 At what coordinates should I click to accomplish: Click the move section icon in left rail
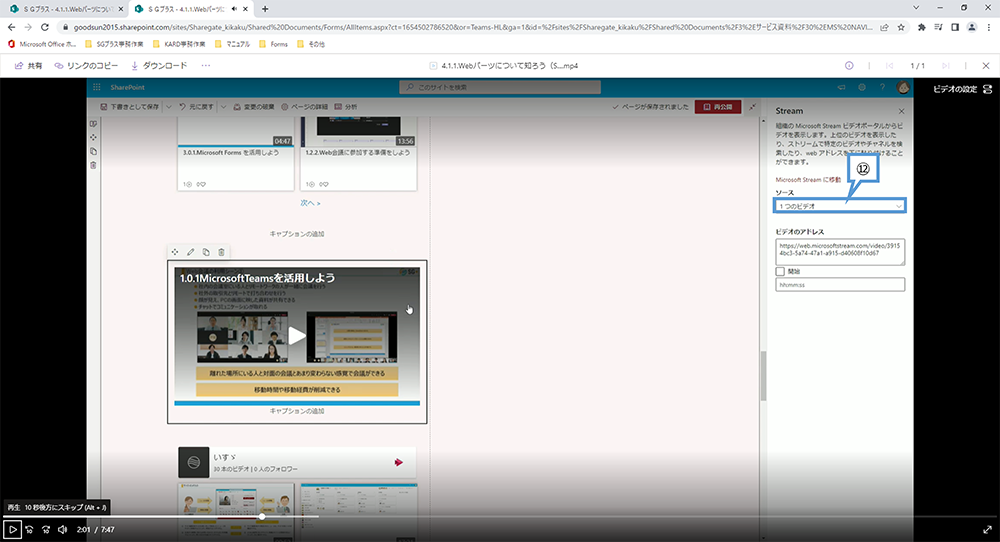(x=93, y=137)
